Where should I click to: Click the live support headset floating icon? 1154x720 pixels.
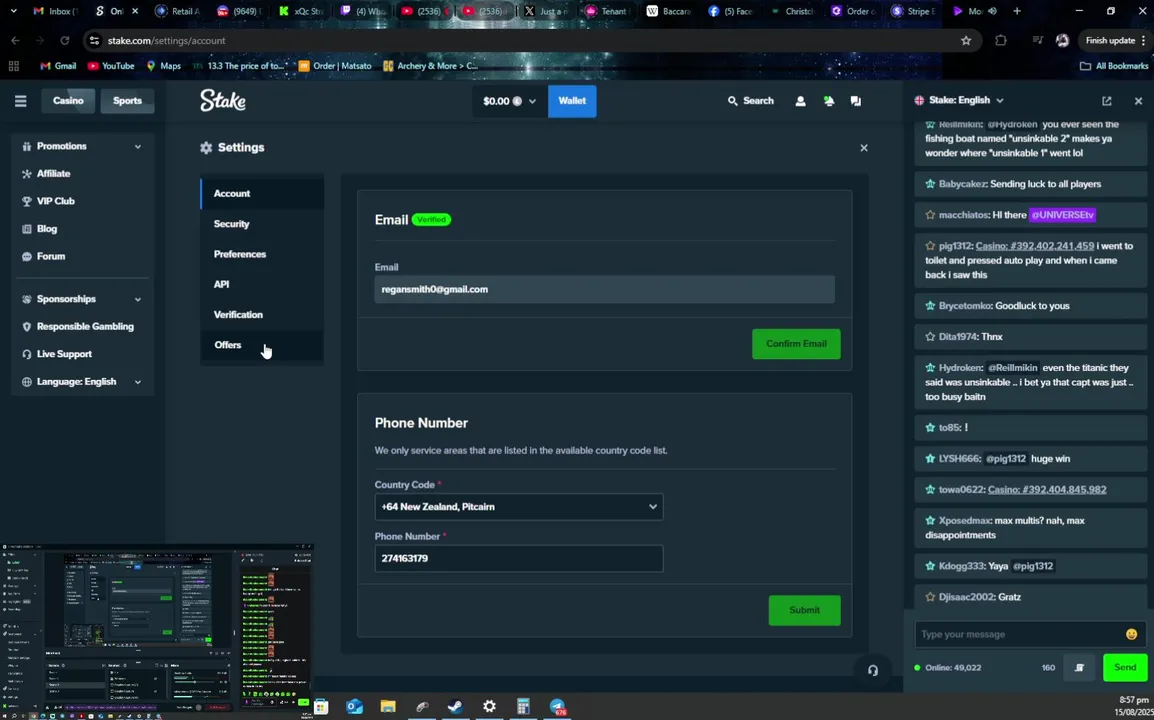(x=873, y=671)
